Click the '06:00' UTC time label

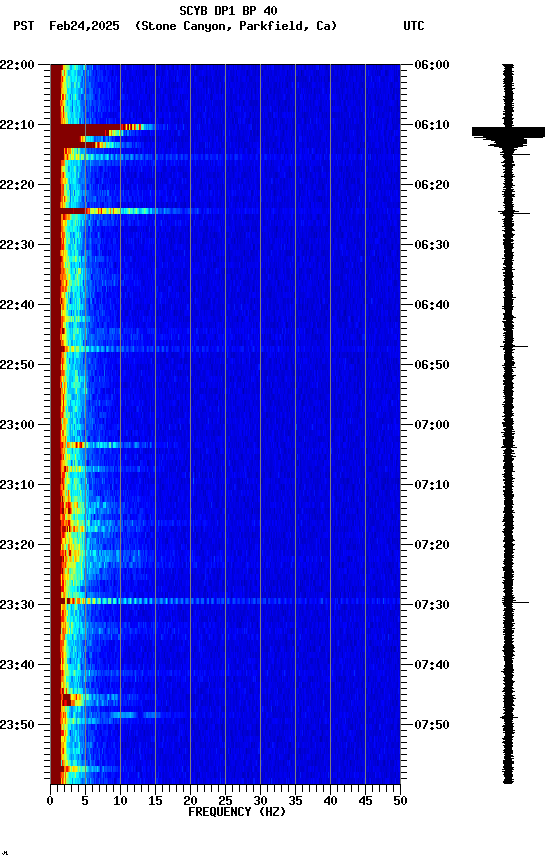click(x=432, y=65)
